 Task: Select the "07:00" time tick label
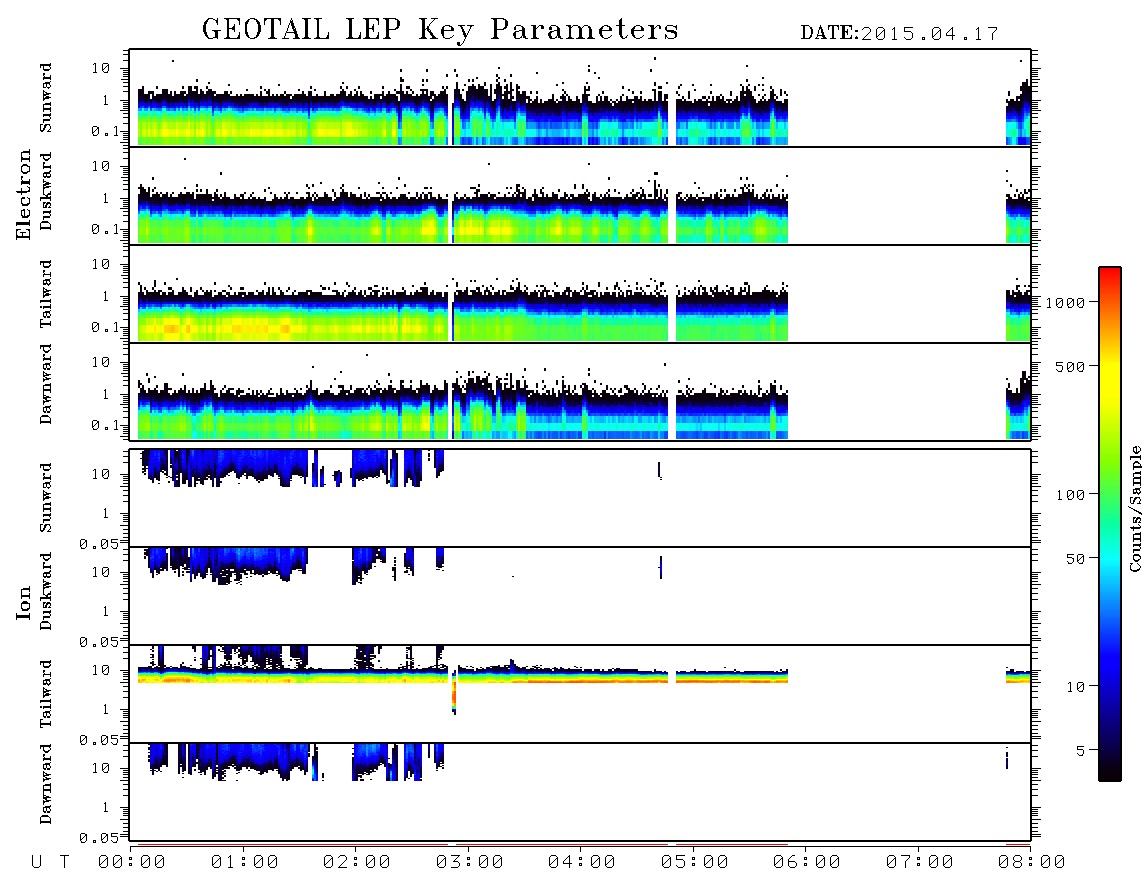click(x=919, y=863)
